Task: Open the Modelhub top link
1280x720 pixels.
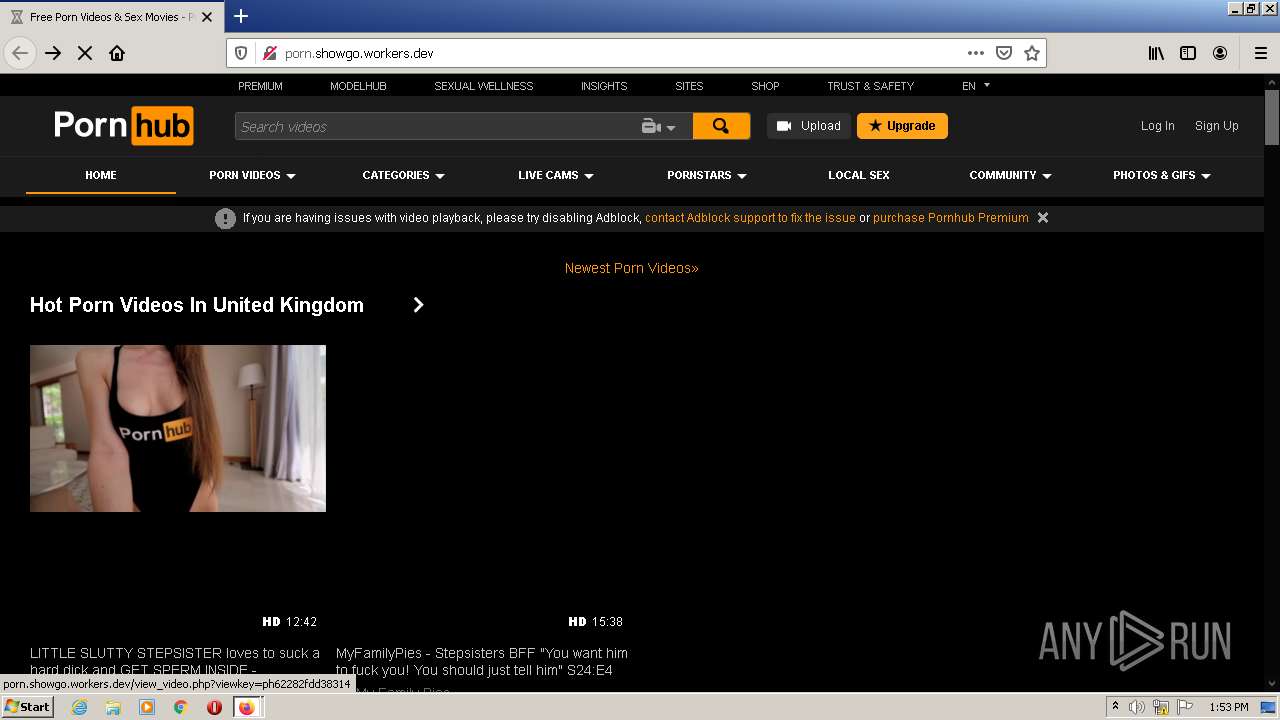Action: (x=358, y=86)
